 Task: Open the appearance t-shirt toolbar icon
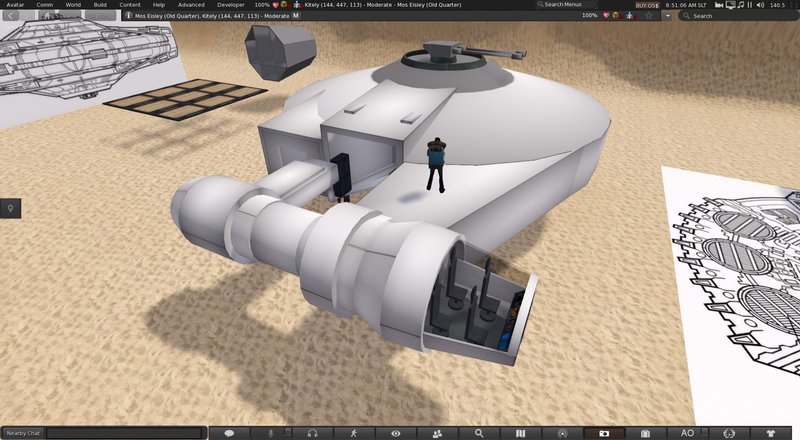coord(770,433)
